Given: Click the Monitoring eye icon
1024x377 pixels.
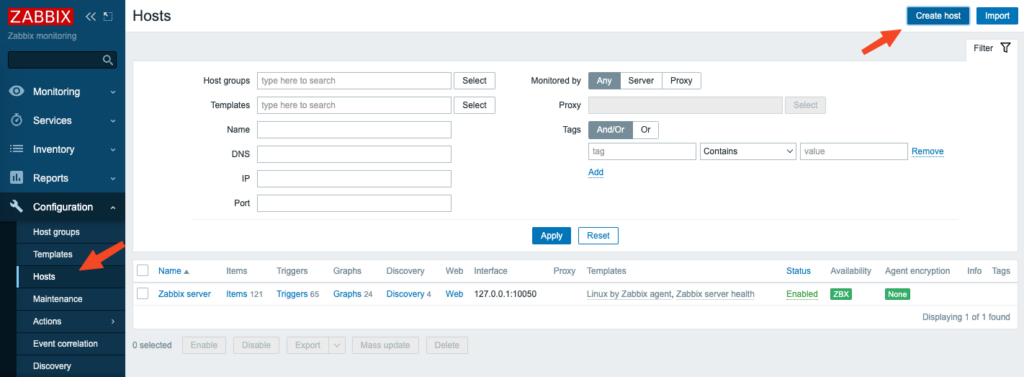Looking at the screenshot, I should [x=17, y=91].
